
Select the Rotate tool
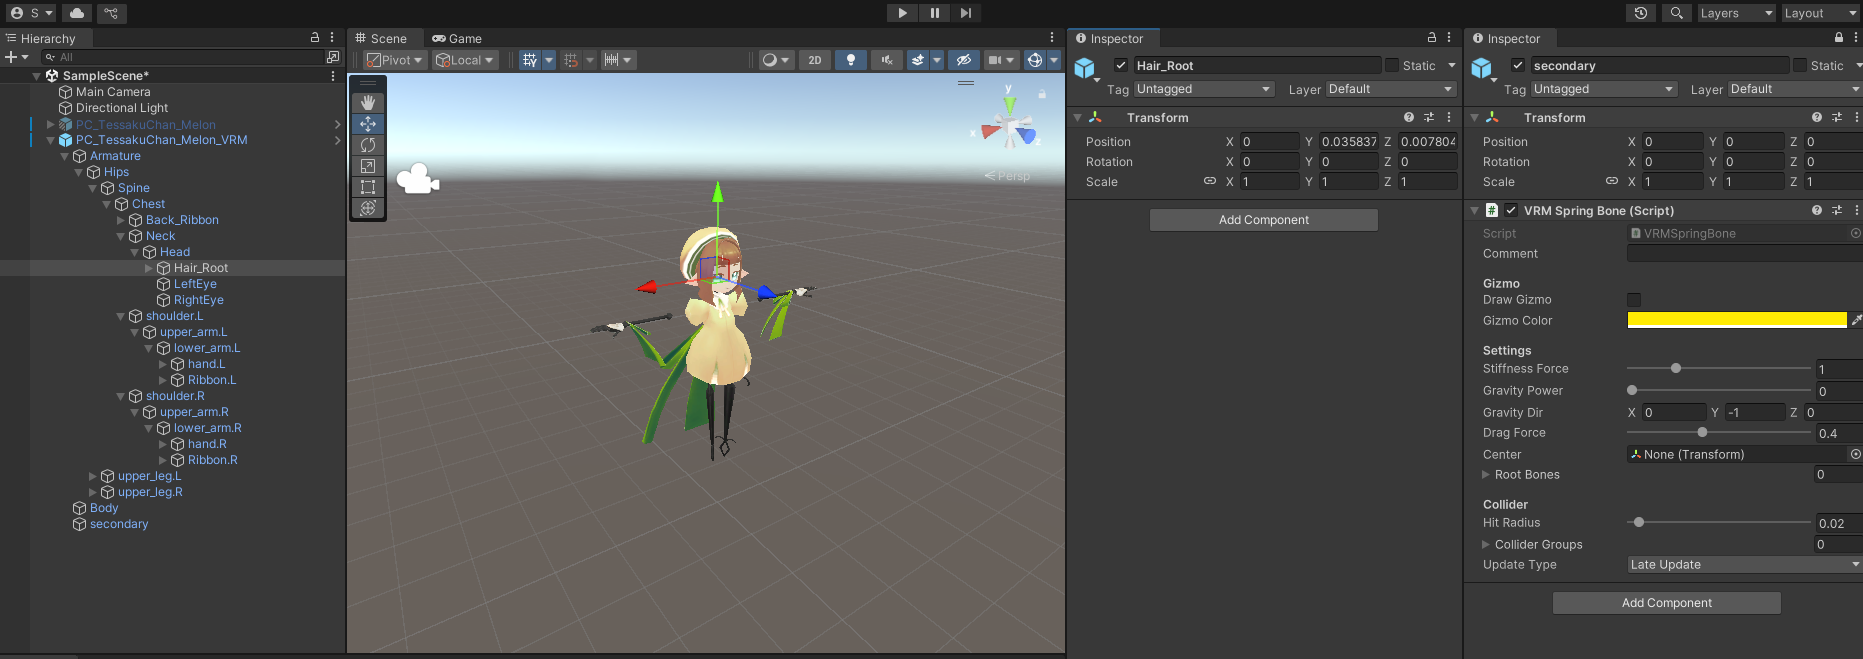tap(368, 145)
